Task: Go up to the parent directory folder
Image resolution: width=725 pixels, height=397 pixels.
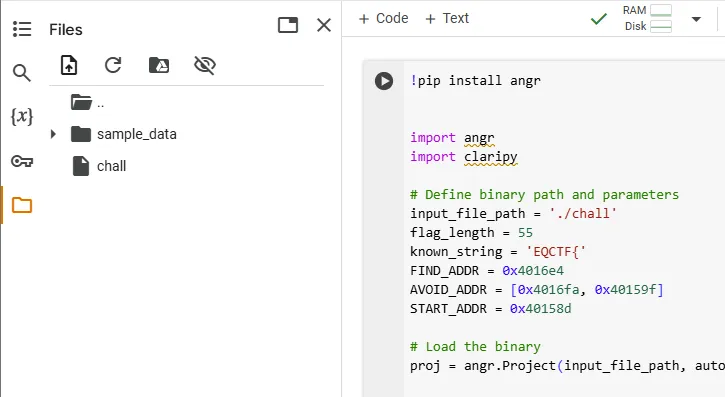Action: (87, 102)
